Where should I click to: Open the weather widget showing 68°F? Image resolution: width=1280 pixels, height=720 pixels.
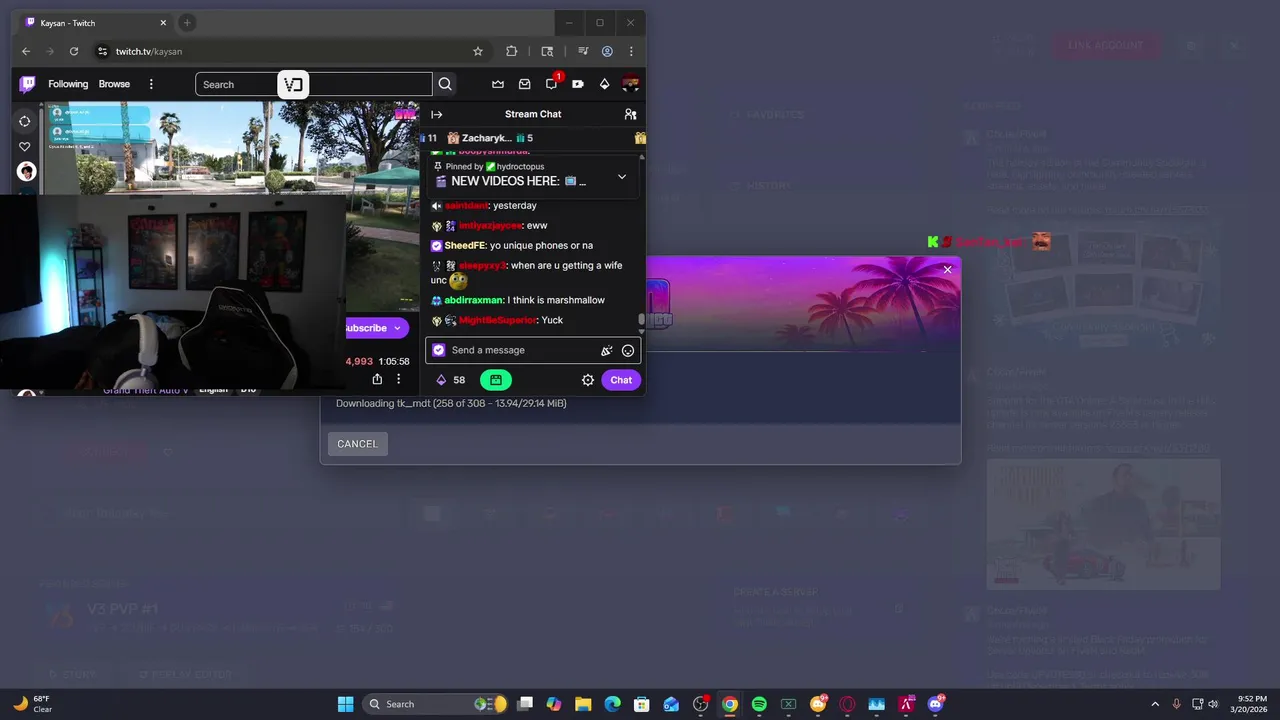point(32,704)
